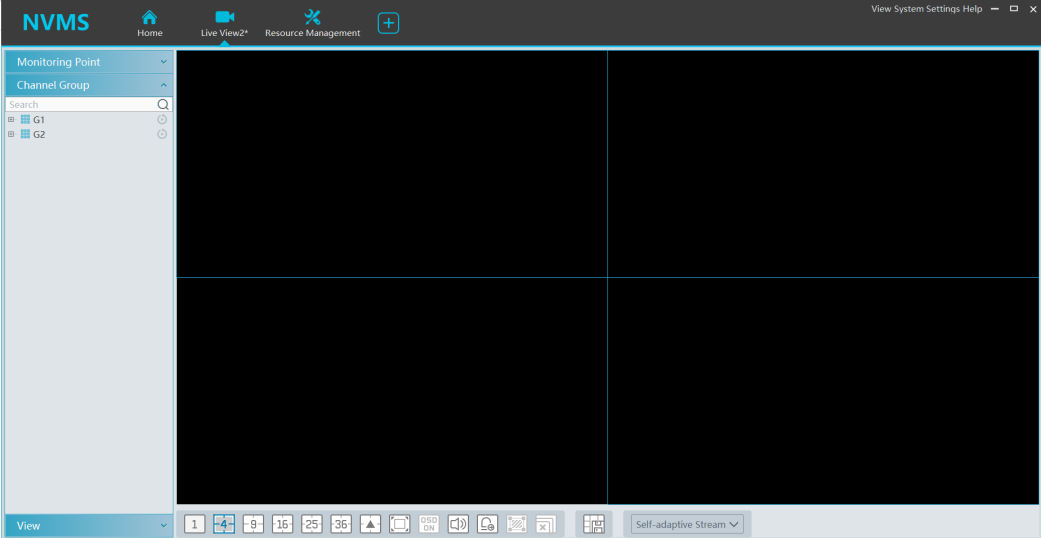Toggle the OSD ON display

[429, 524]
